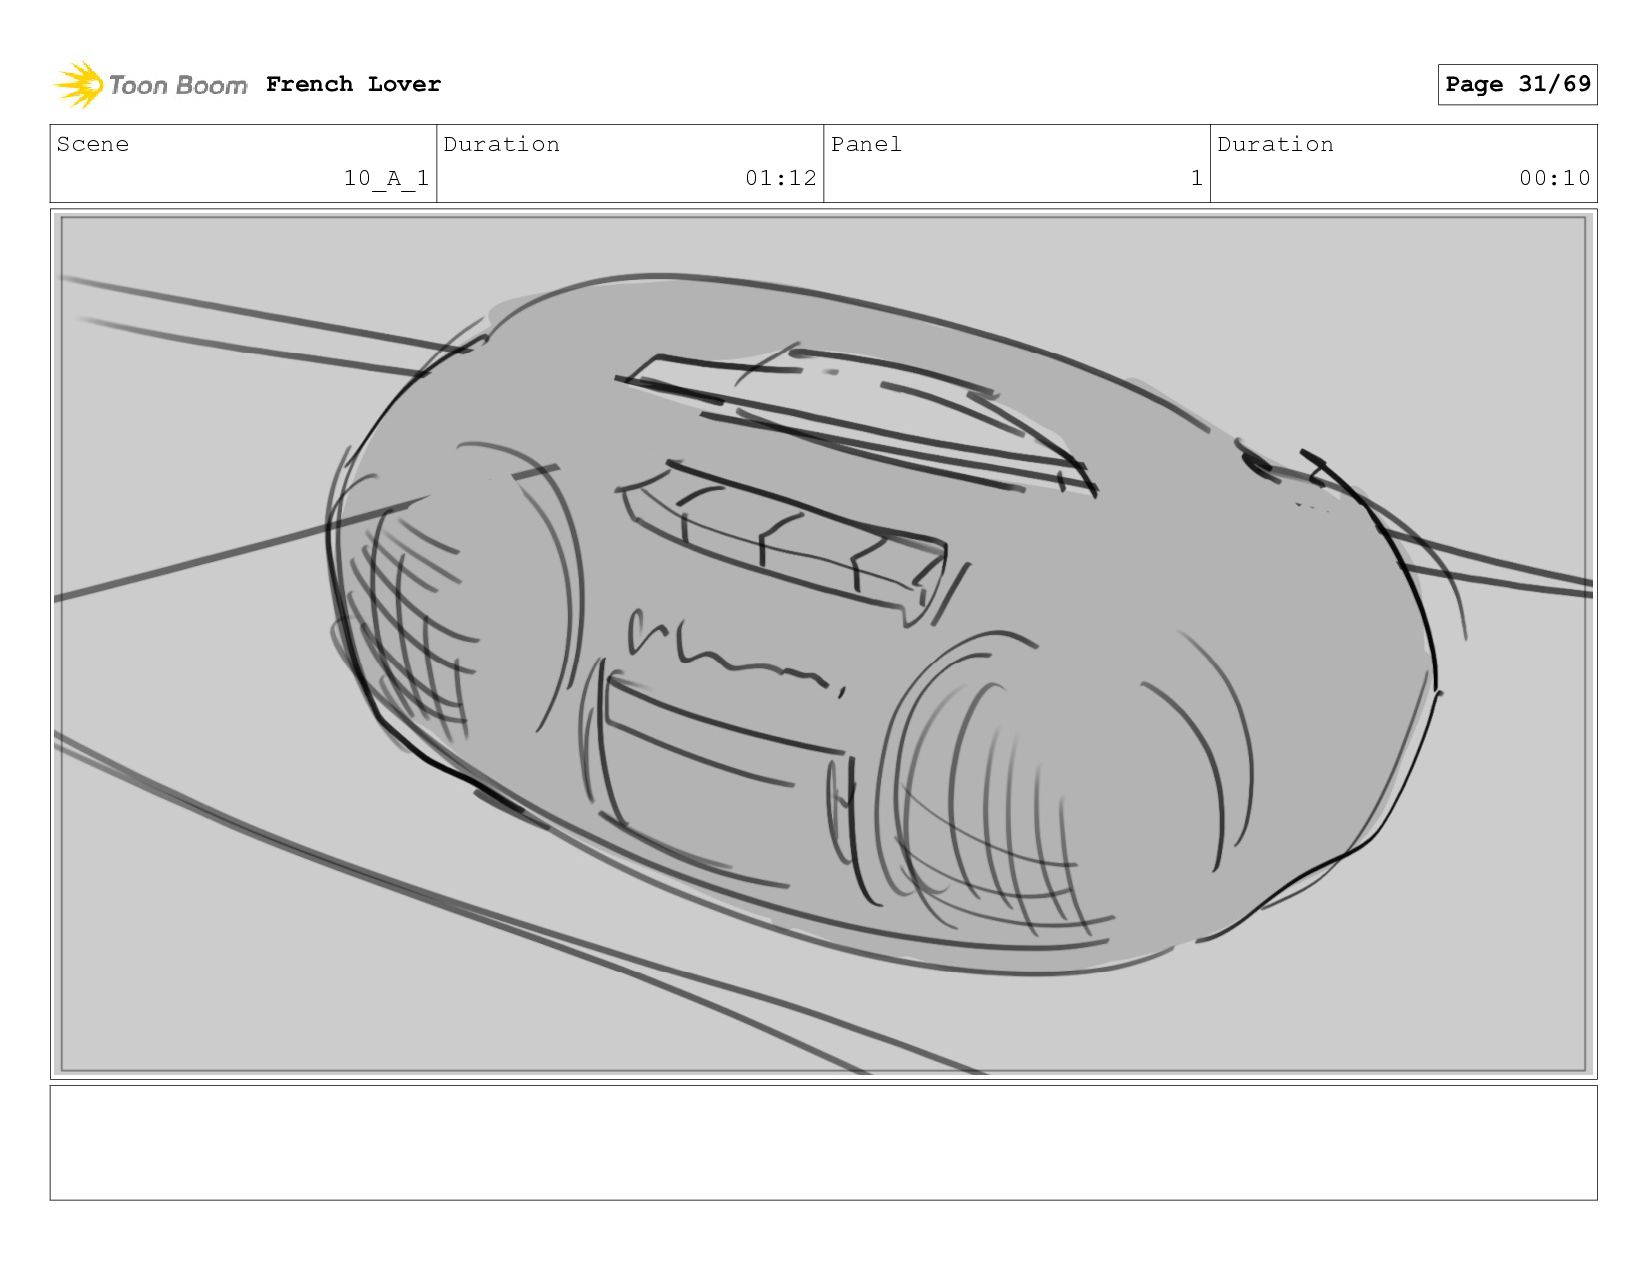1650x1275 pixels.
Task: Click the scene duration value '01:12'
Action: click(x=780, y=178)
